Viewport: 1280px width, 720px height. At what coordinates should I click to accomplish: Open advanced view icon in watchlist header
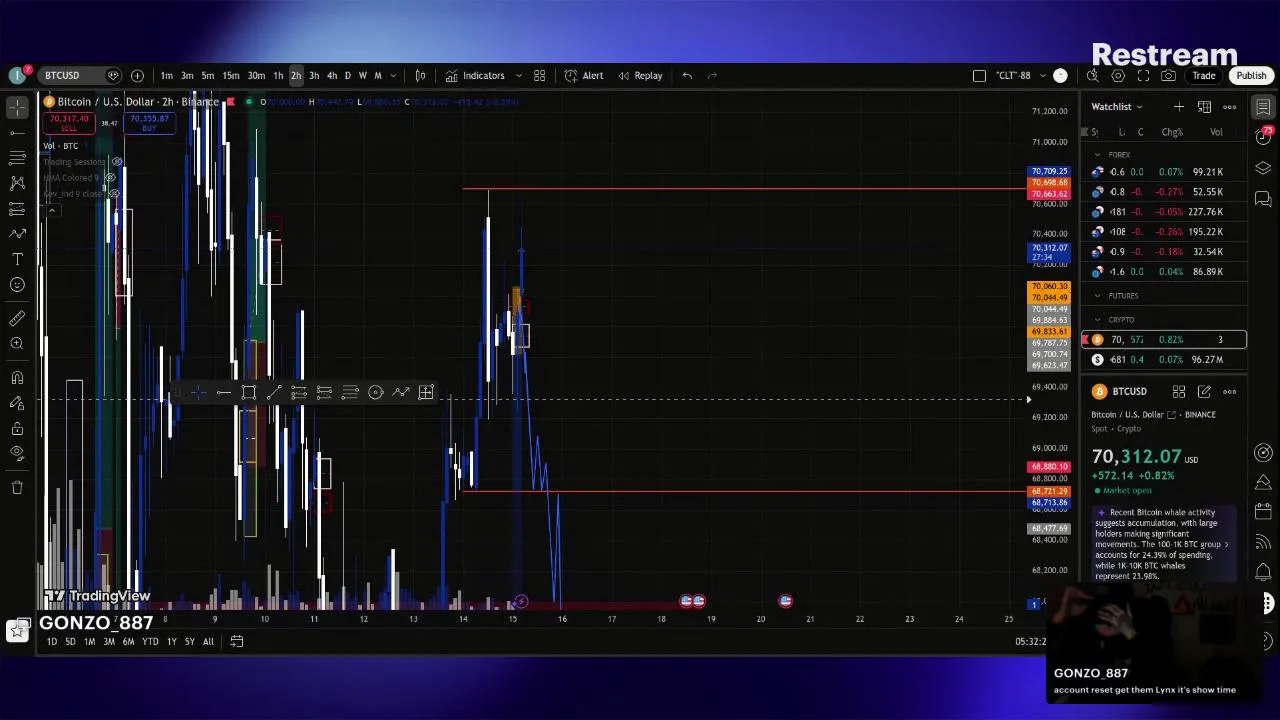click(1204, 107)
